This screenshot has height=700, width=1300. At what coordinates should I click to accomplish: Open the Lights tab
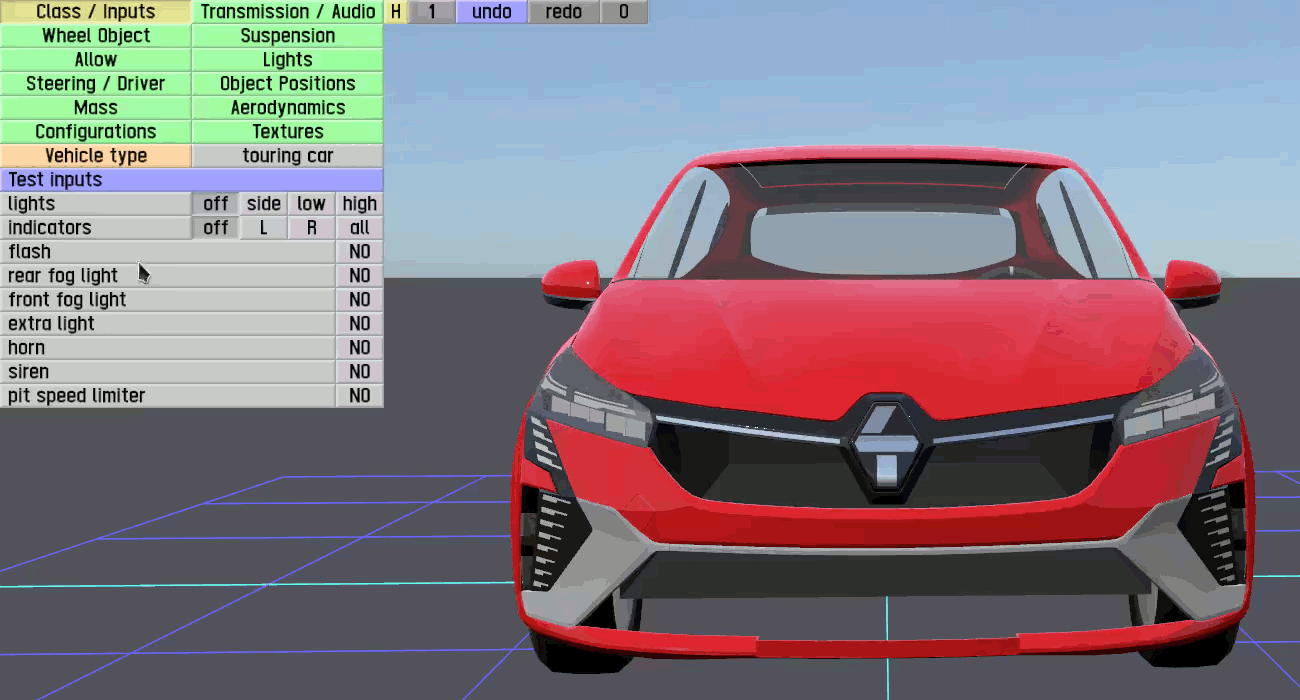[x=288, y=60]
